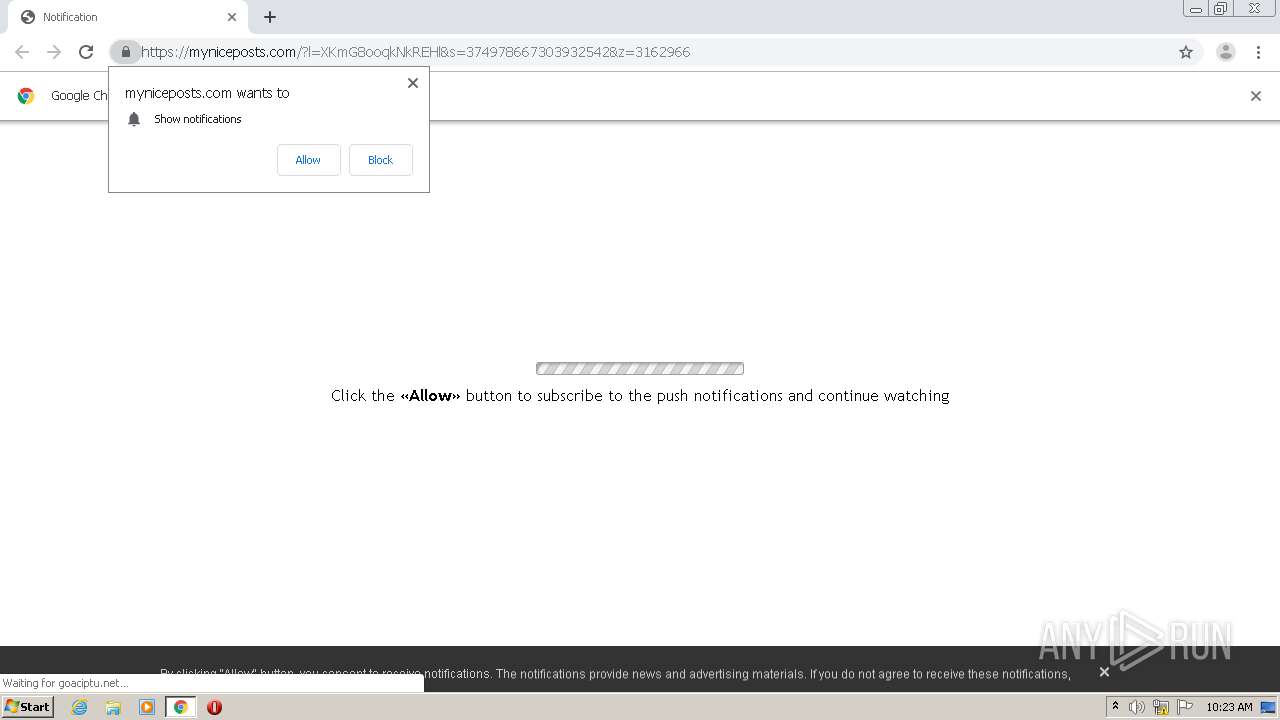The height and width of the screenshot is (720, 1280).
Task: Click the "Waiting for goaciptu.net" status text
Action: pos(66,683)
